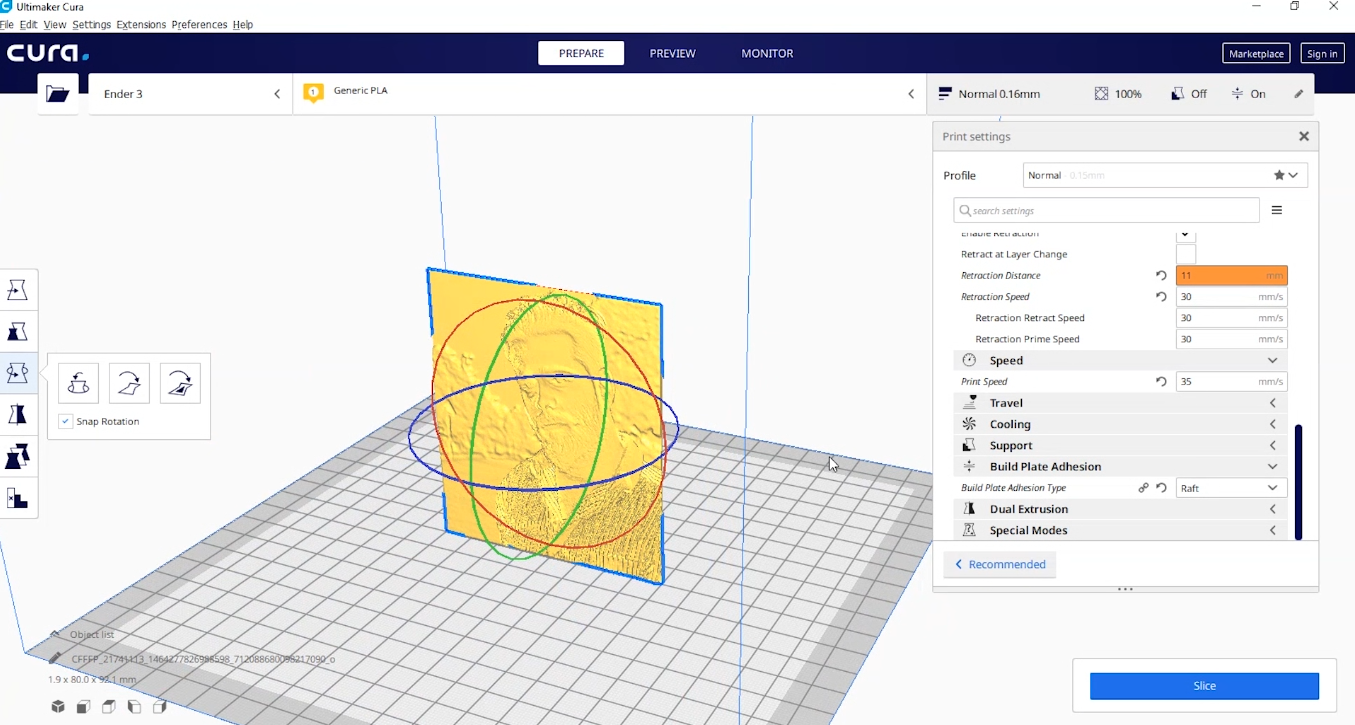Reset the model rotation
Viewport: 1355px width, 725px height.
coord(78,383)
